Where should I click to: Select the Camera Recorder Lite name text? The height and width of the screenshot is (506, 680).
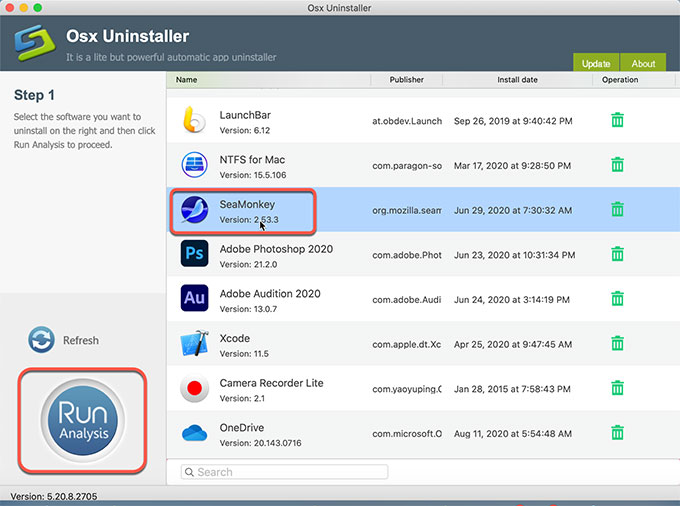coord(271,383)
